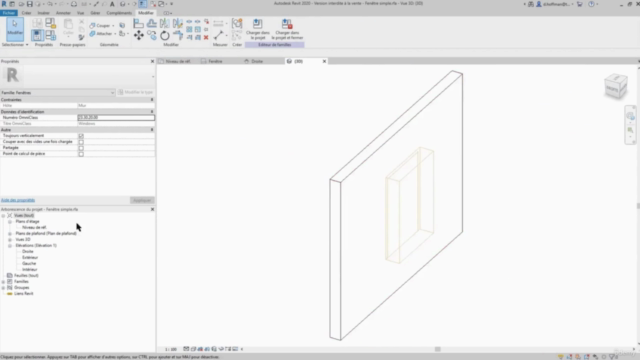Expand the Vues 3D tree node
Screen dimensions: 640x360
click(x=10, y=240)
